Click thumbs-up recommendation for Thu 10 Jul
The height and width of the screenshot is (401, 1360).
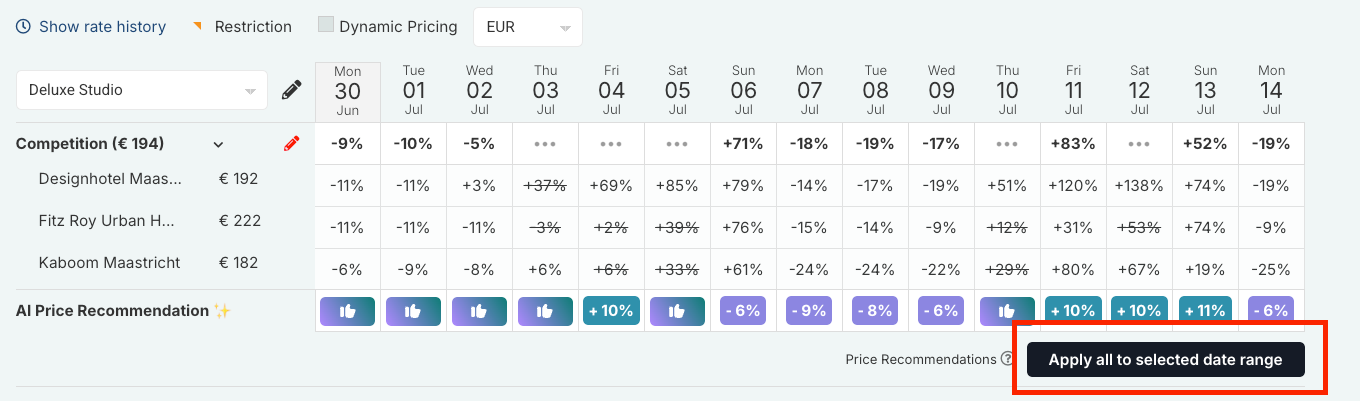(1007, 311)
